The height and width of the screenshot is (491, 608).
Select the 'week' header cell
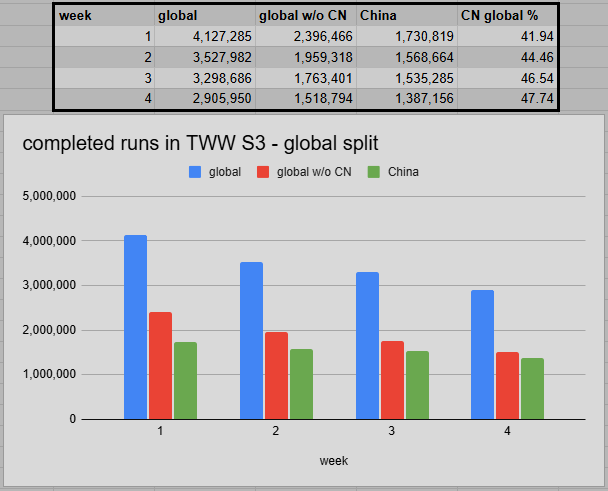(104, 16)
